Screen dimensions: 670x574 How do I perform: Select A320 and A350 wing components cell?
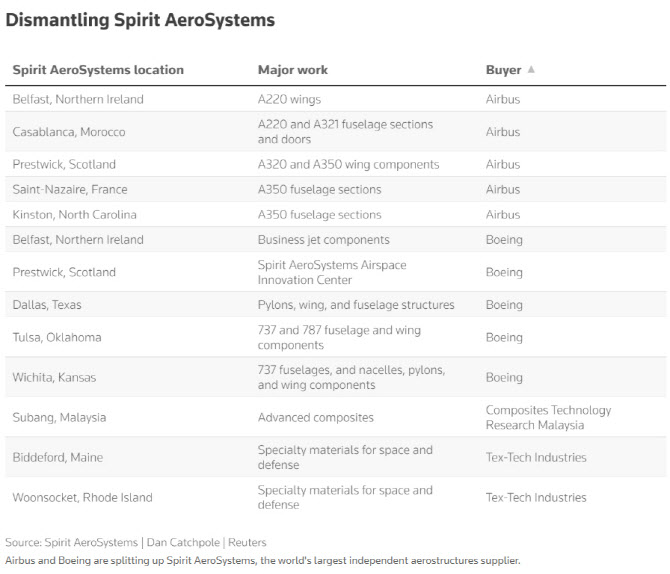[x=348, y=164]
